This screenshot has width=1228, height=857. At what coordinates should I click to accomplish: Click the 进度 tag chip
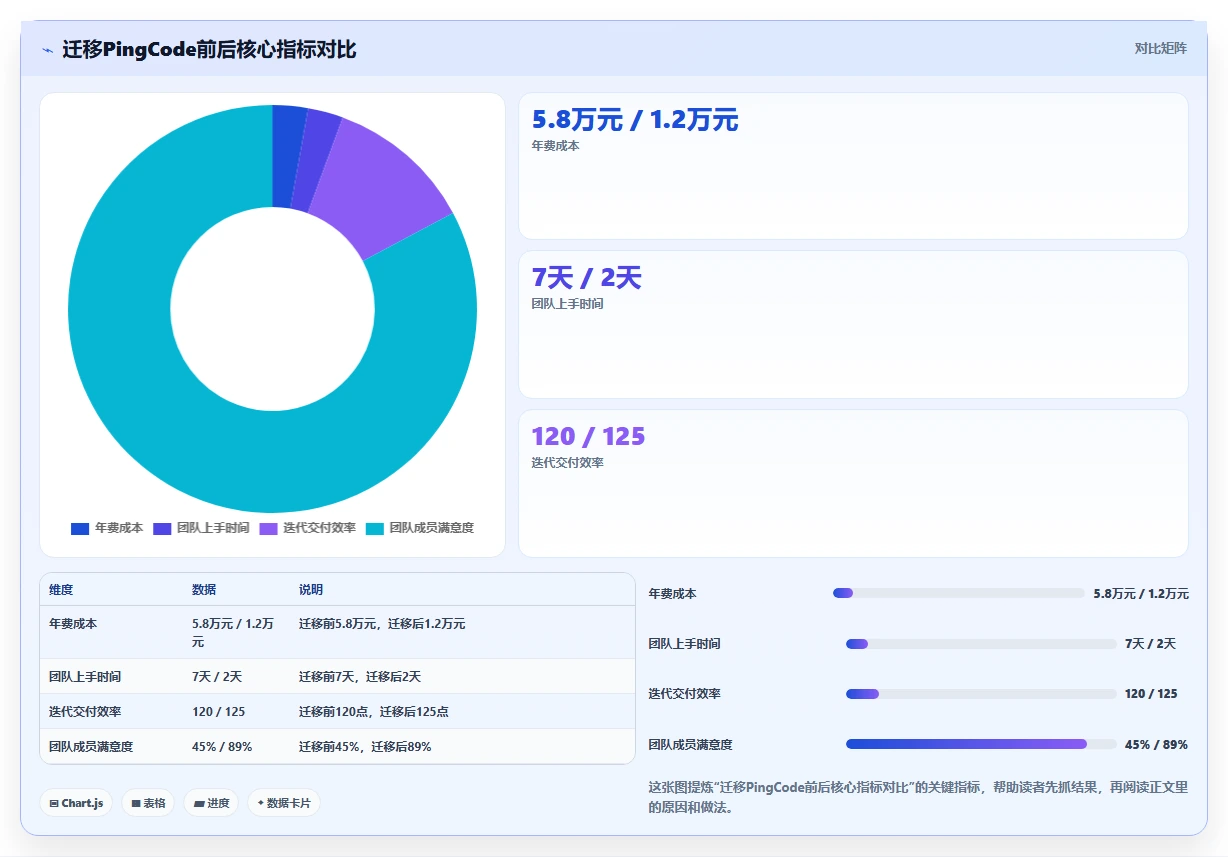[211, 803]
